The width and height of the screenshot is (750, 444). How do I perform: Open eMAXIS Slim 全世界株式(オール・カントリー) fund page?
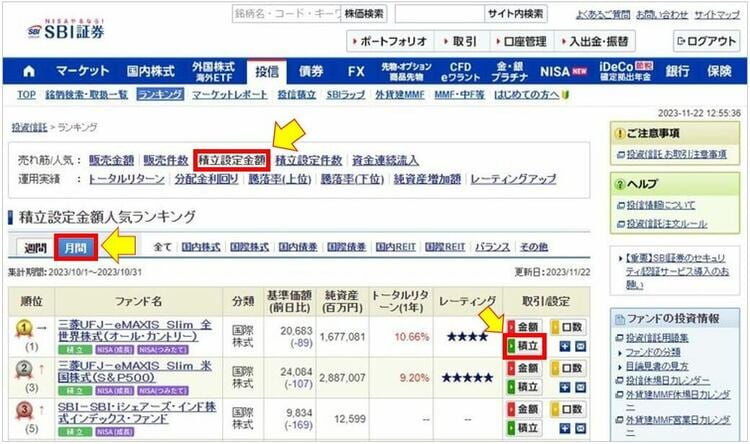(x=134, y=331)
